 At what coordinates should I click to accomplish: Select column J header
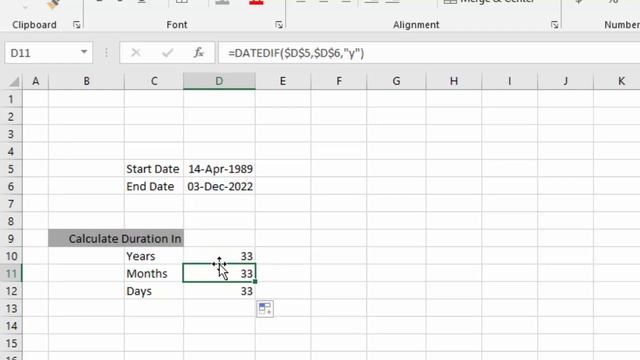point(565,81)
